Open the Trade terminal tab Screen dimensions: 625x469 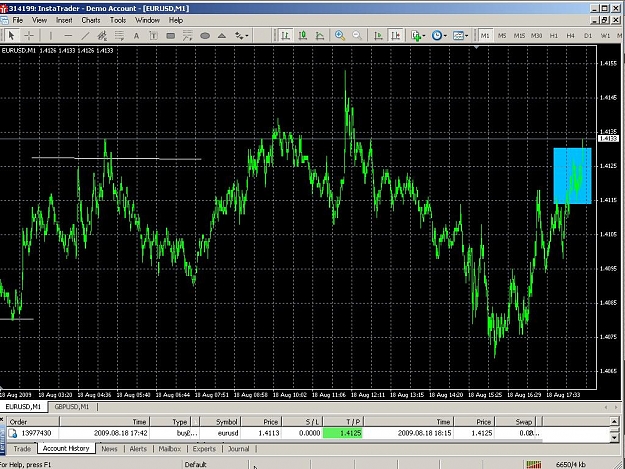point(22,449)
